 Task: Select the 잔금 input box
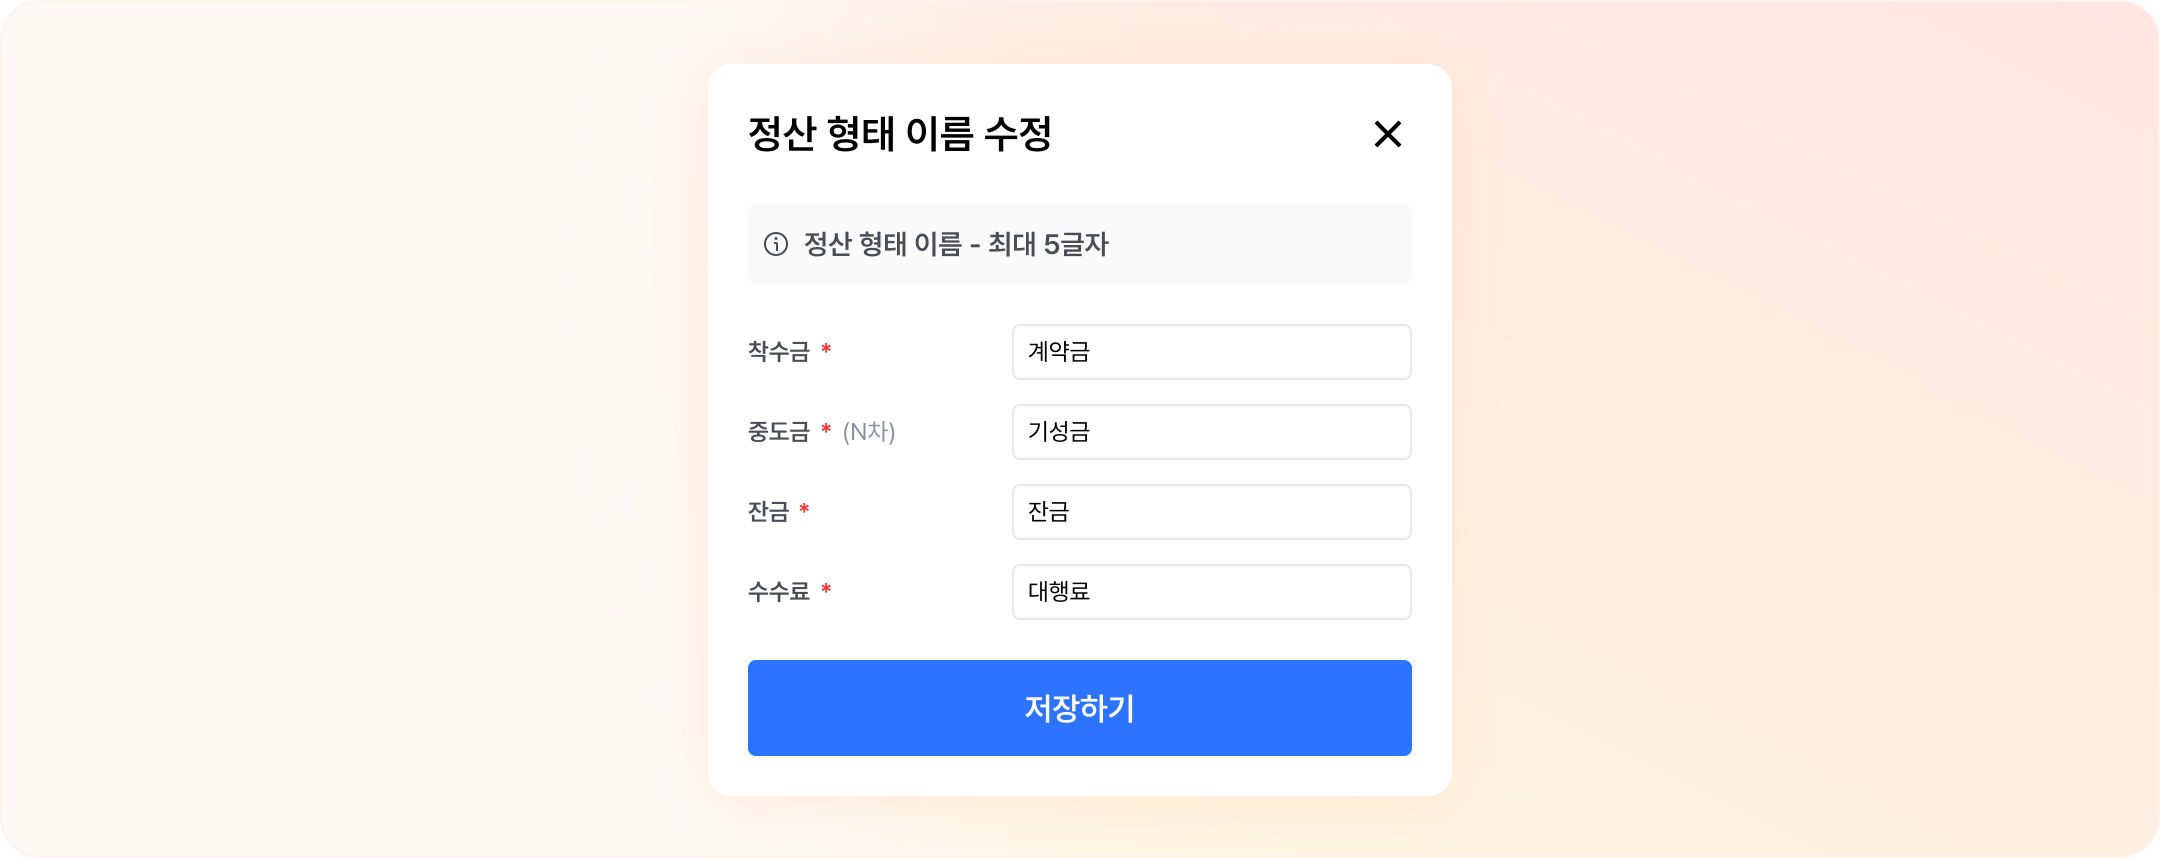pyautogui.click(x=1211, y=512)
